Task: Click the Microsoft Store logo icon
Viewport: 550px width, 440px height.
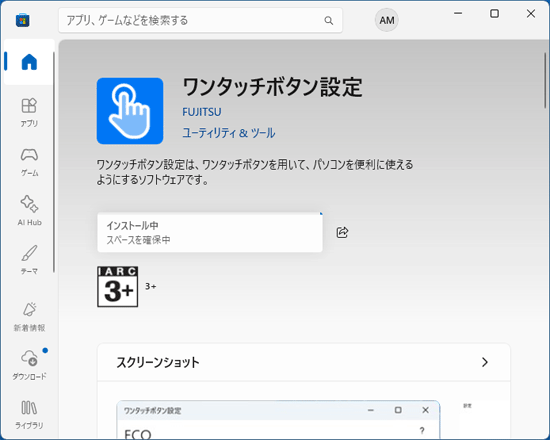Action: click(22, 20)
